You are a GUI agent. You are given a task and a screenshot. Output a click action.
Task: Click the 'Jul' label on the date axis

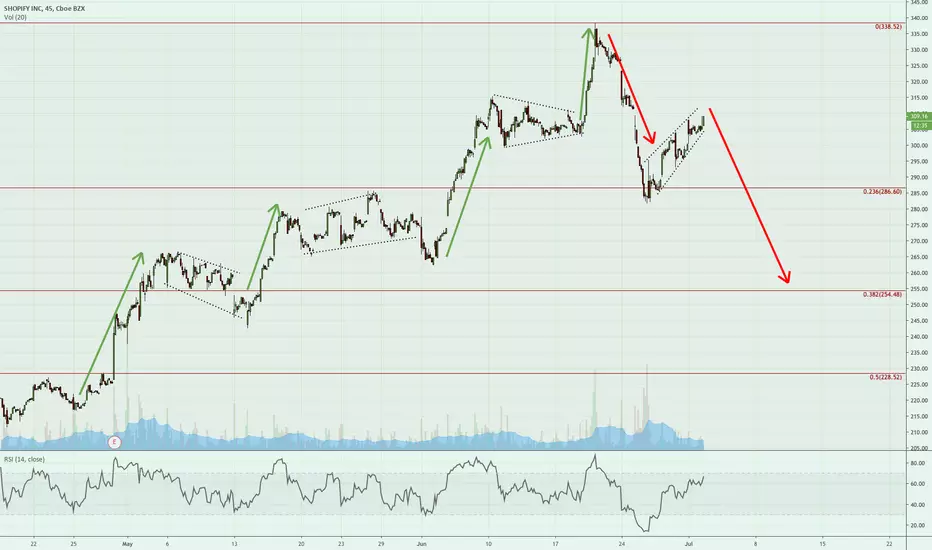coord(689,543)
